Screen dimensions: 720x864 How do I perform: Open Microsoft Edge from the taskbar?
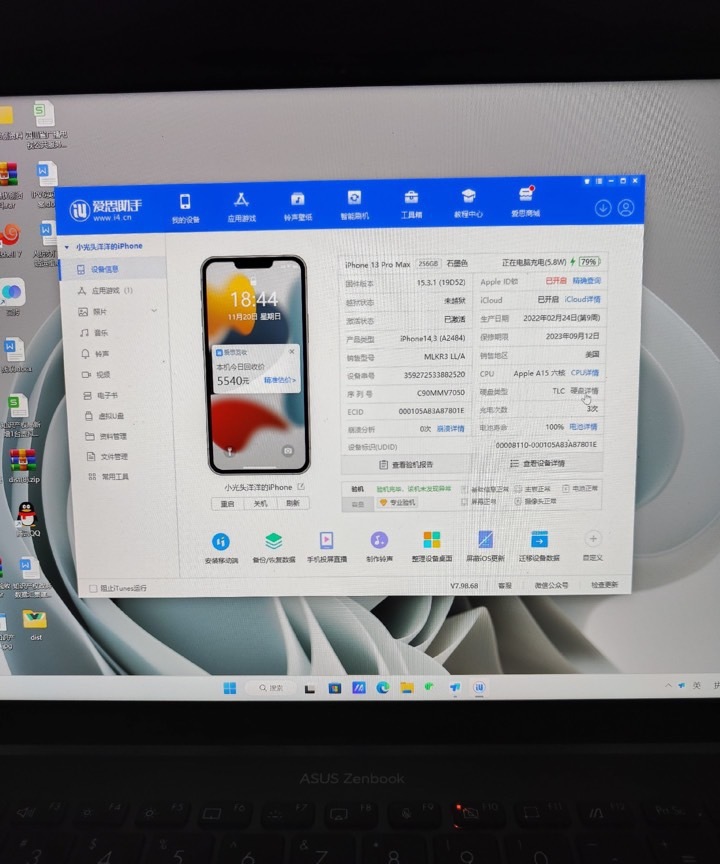pos(382,687)
